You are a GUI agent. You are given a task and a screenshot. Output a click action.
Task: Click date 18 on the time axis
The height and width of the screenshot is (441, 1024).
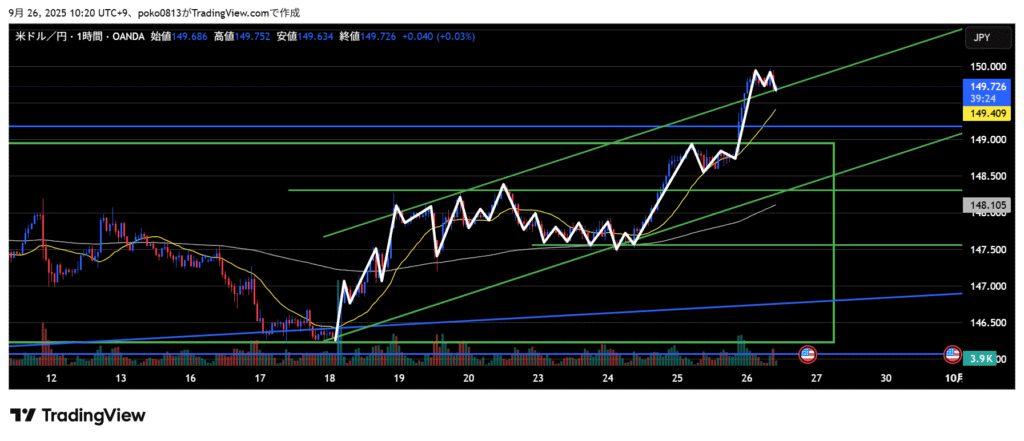(x=330, y=379)
